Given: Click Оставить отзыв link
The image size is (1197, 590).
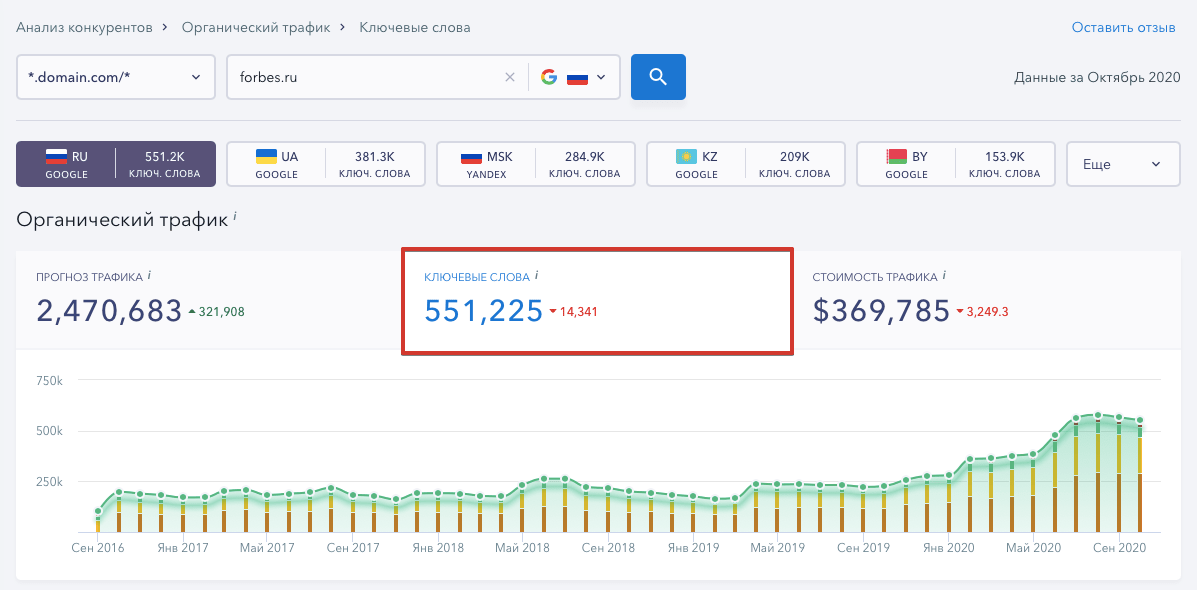Looking at the screenshot, I should pyautogui.click(x=1124, y=27).
